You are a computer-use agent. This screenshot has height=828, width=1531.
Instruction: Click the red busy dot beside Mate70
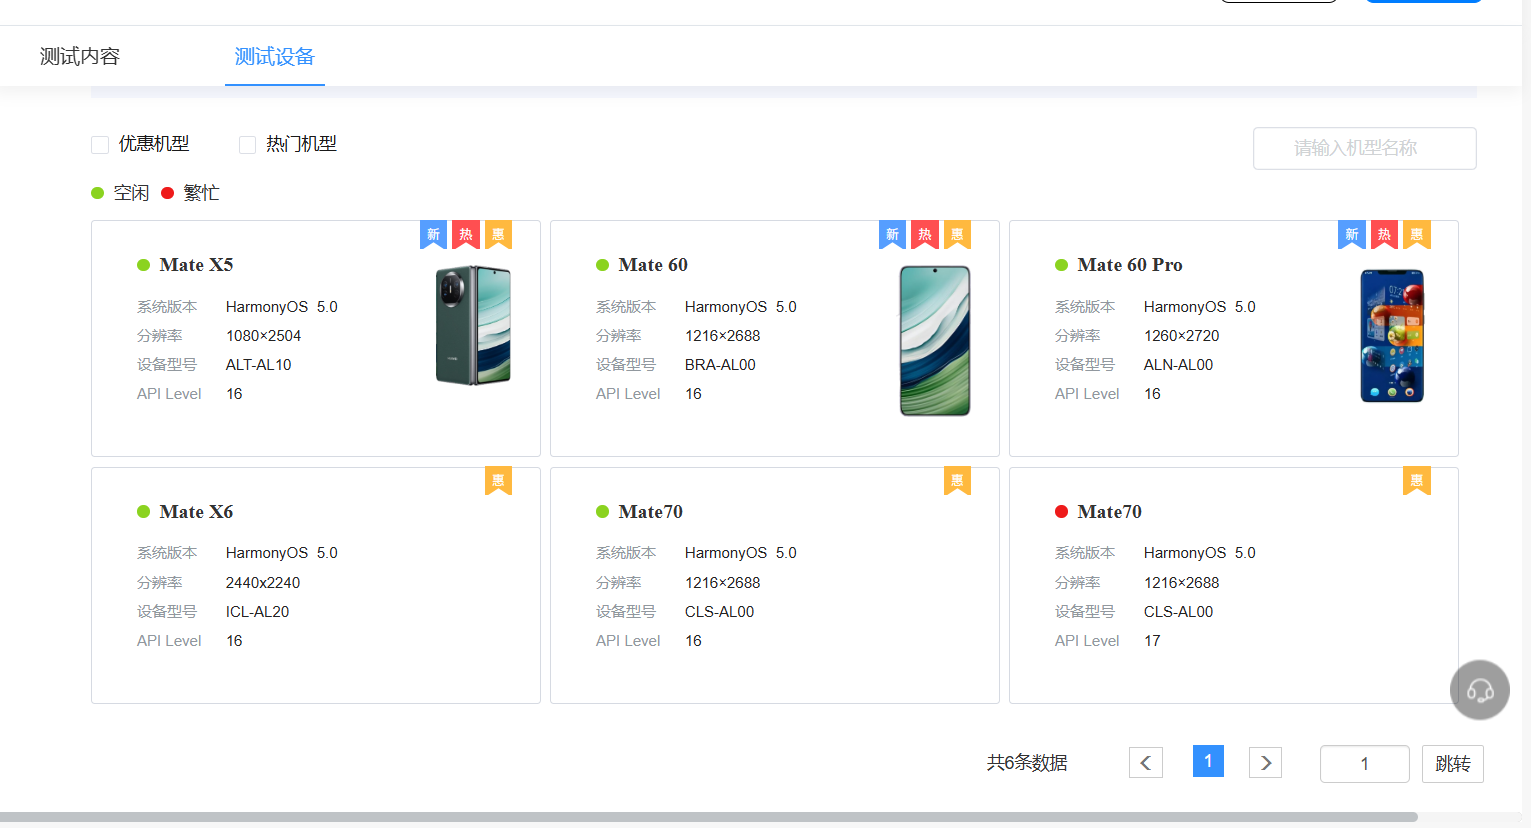pos(1061,512)
